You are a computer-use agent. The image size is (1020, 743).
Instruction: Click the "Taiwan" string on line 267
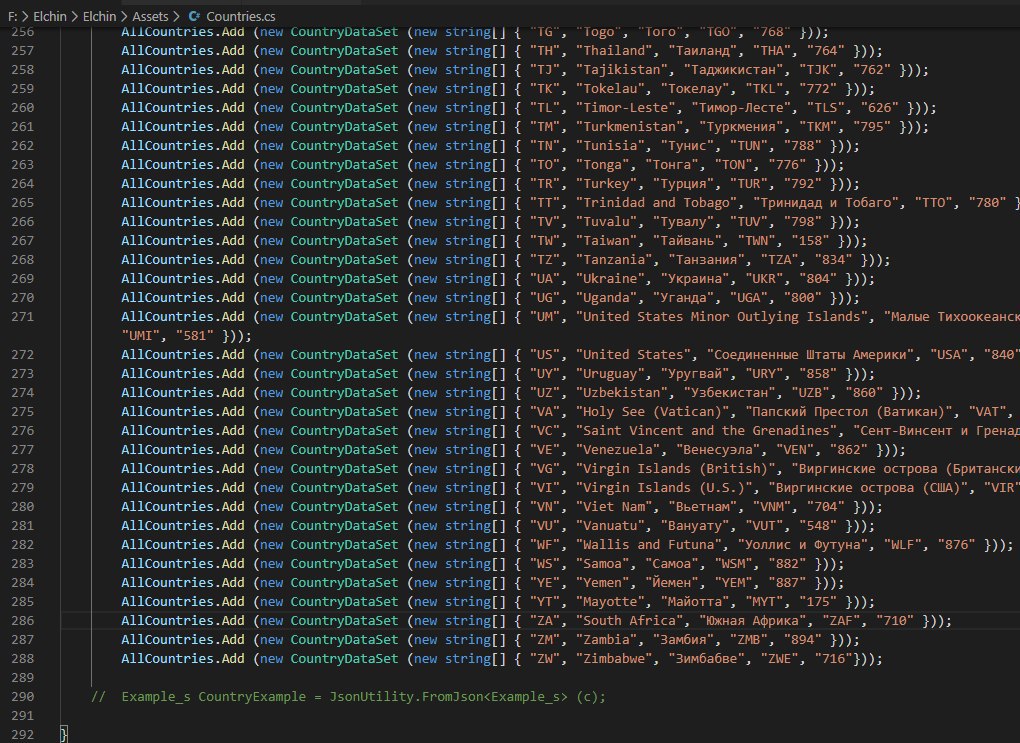[x=606, y=241]
